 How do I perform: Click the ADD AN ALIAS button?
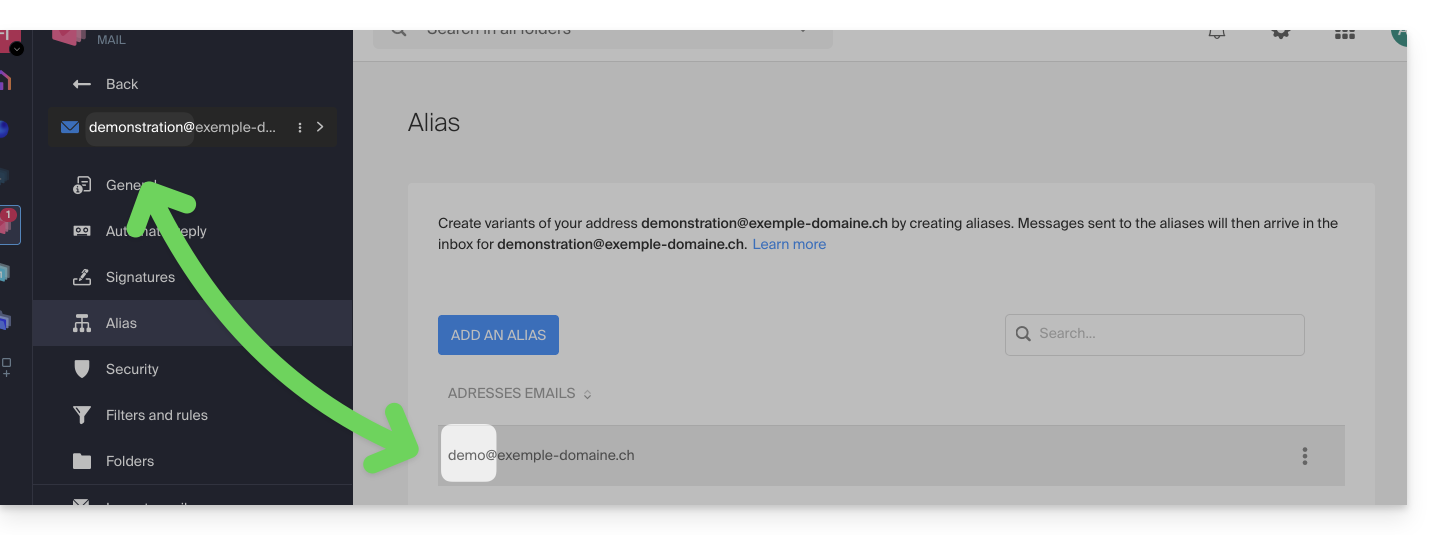(498, 335)
